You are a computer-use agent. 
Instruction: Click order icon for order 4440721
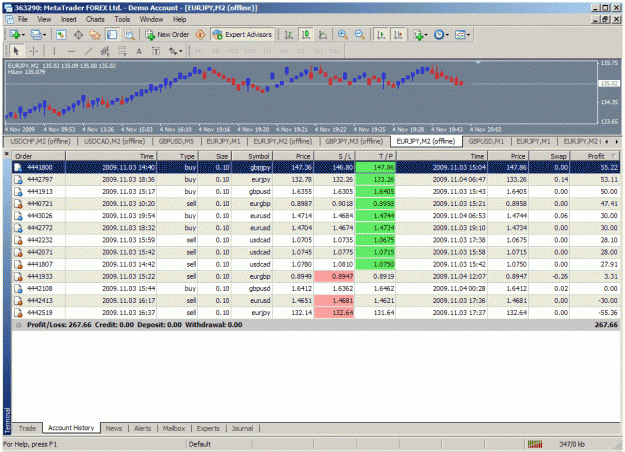18,204
